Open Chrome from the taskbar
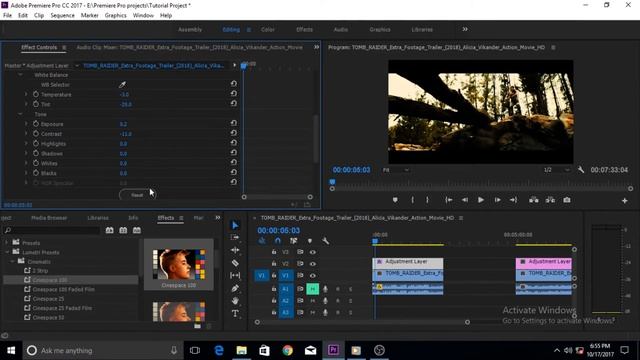640x360 pixels. pyautogui.click(x=287, y=350)
